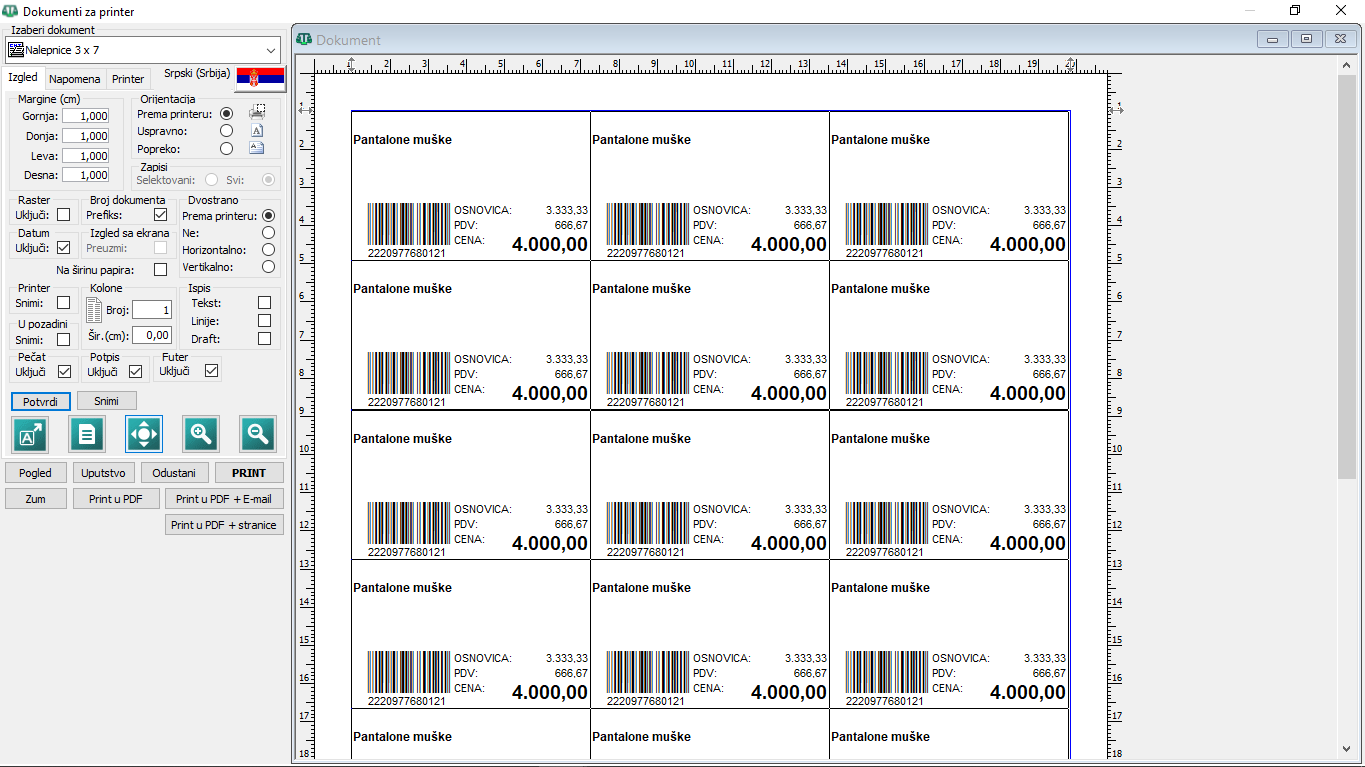
Task: Click the PRINT button
Action: tap(249, 472)
